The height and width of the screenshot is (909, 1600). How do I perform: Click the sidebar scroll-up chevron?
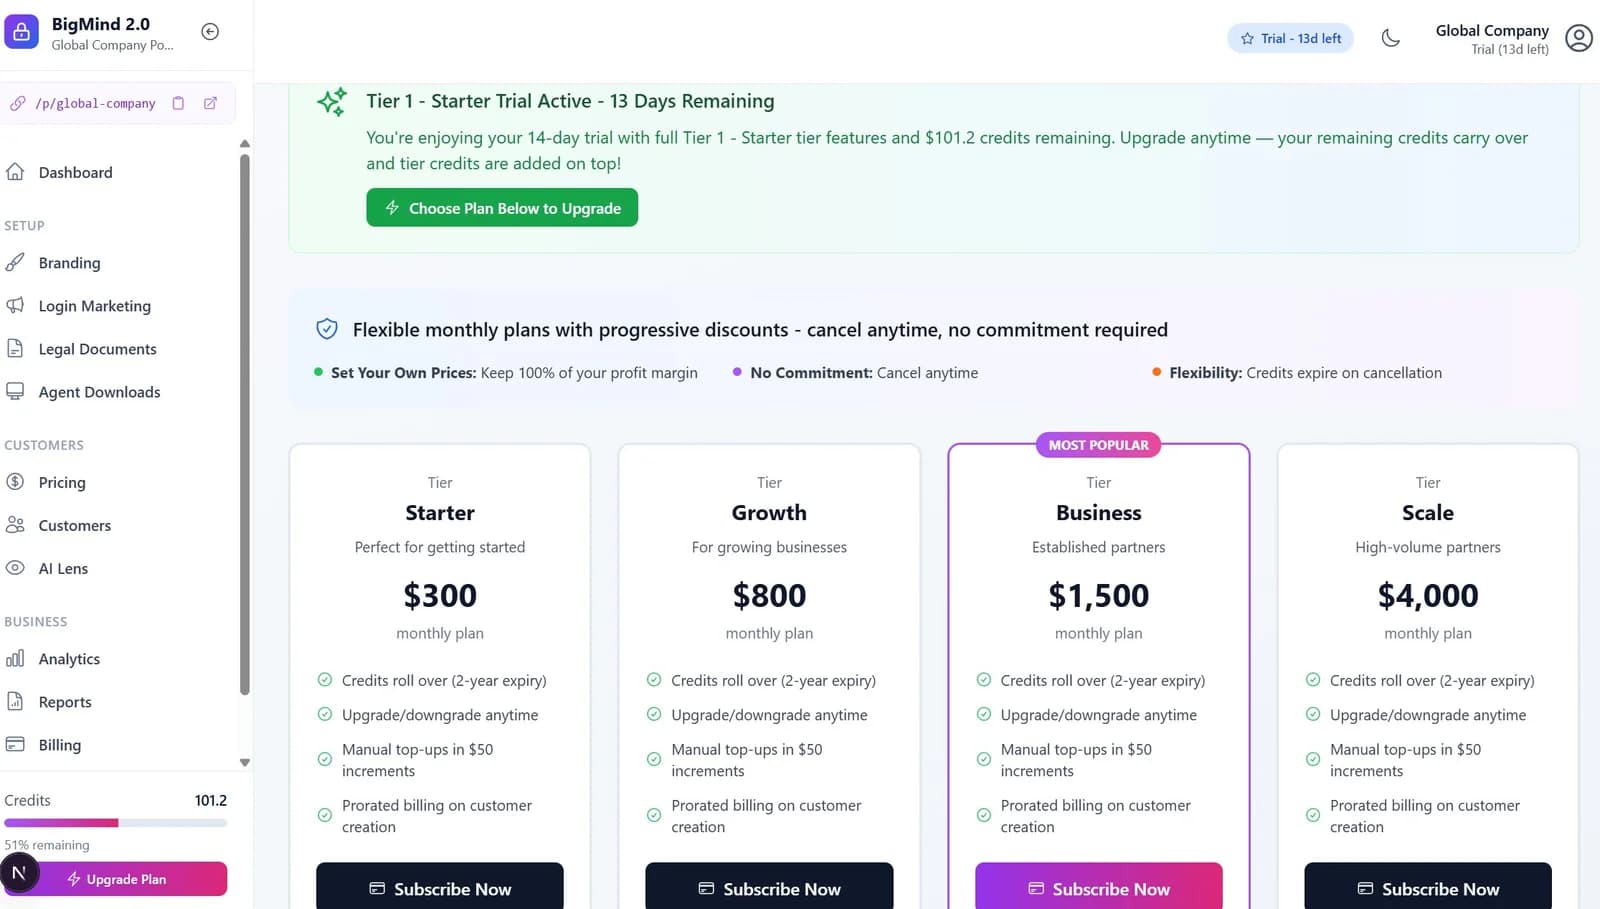click(244, 143)
